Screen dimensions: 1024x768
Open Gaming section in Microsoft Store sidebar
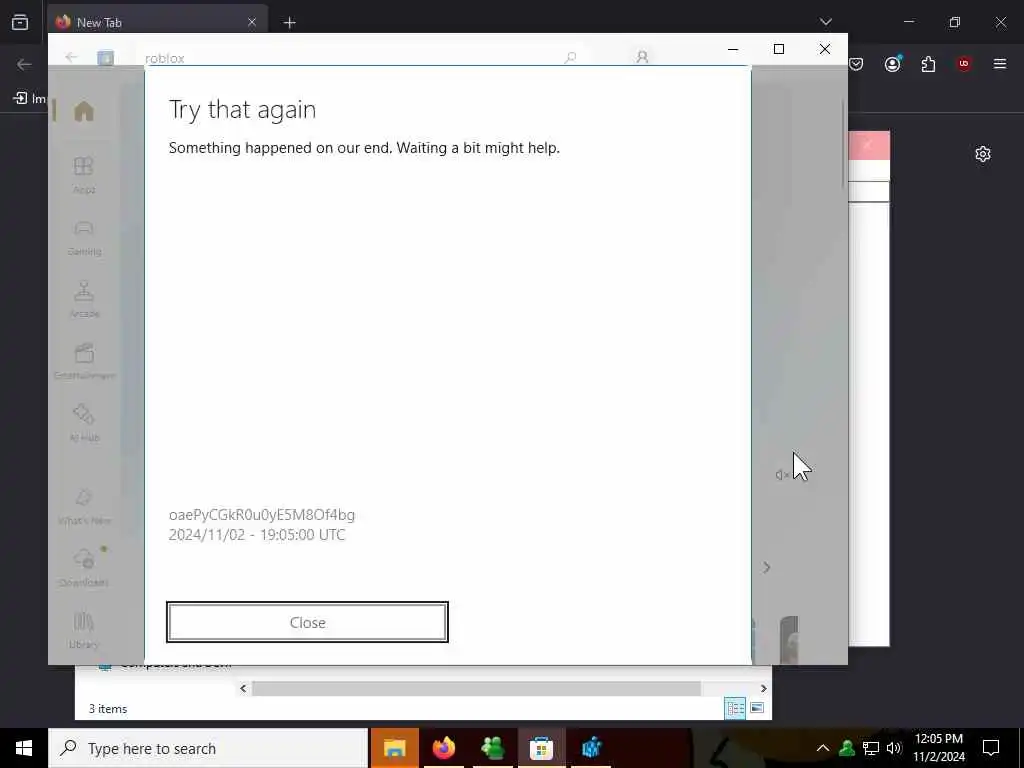coord(84,238)
